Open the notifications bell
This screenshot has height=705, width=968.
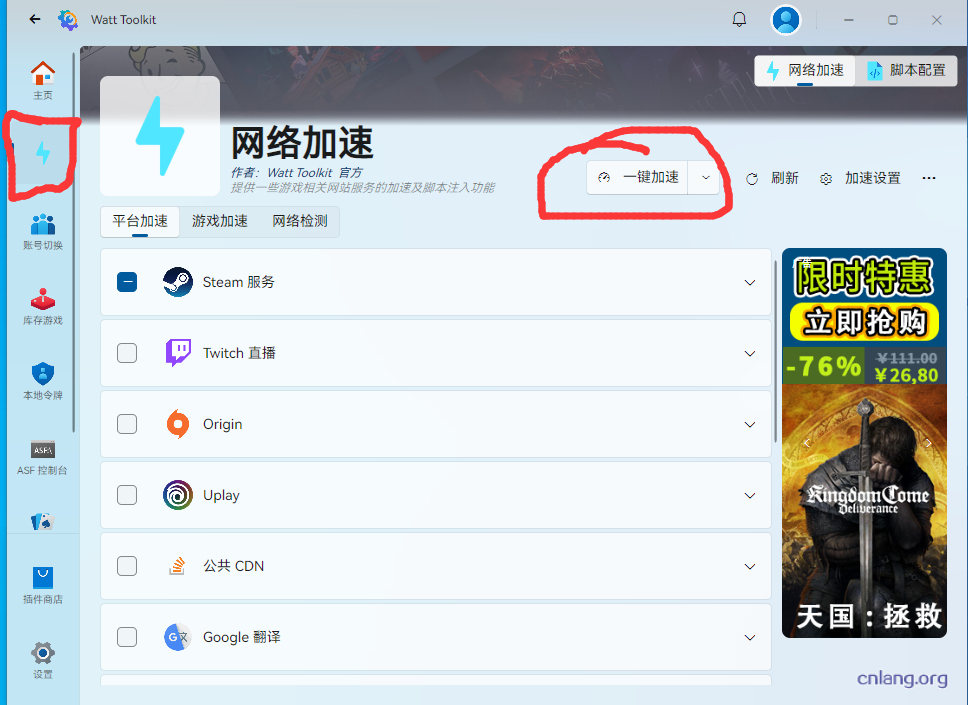[x=739, y=20]
